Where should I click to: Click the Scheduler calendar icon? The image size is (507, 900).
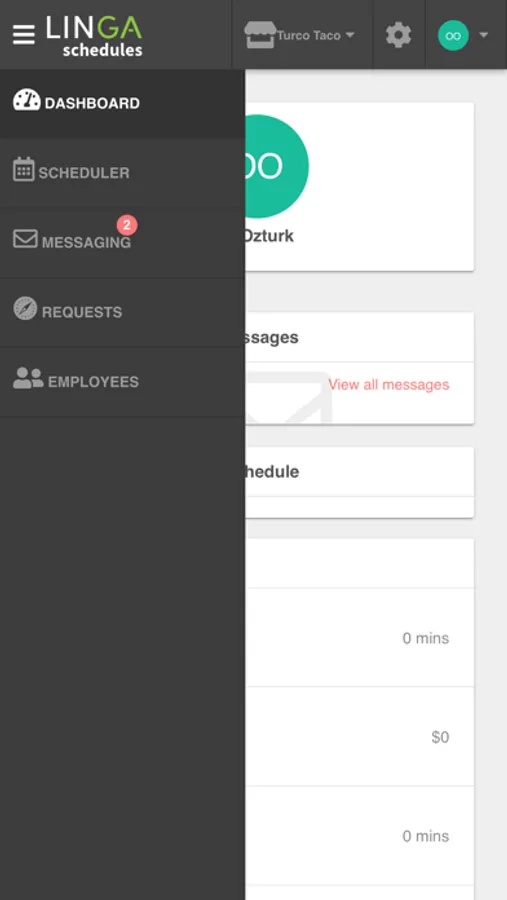click(x=24, y=170)
